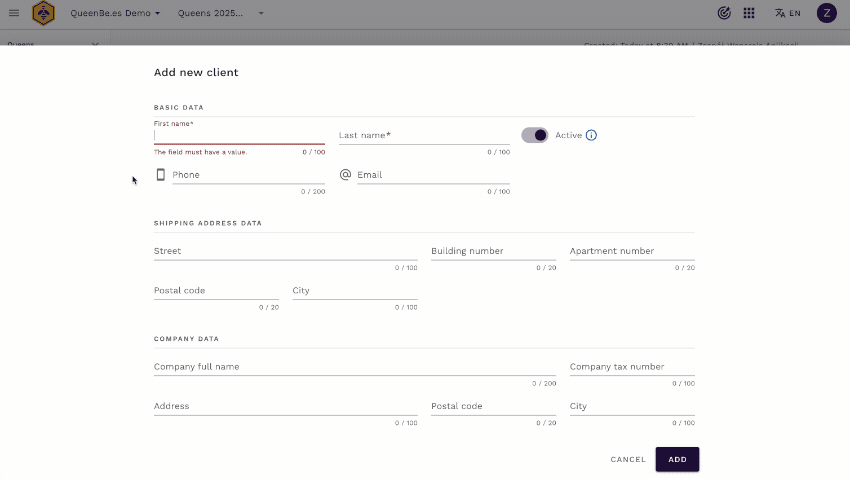850x479 pixels.
Task: Expand the QueenBe.es Demo dropdown
Action: (115, 13)
